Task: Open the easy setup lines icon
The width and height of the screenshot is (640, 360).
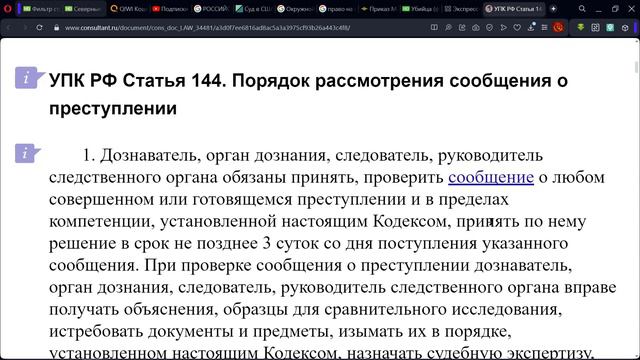Action: (x=544, y=27)
